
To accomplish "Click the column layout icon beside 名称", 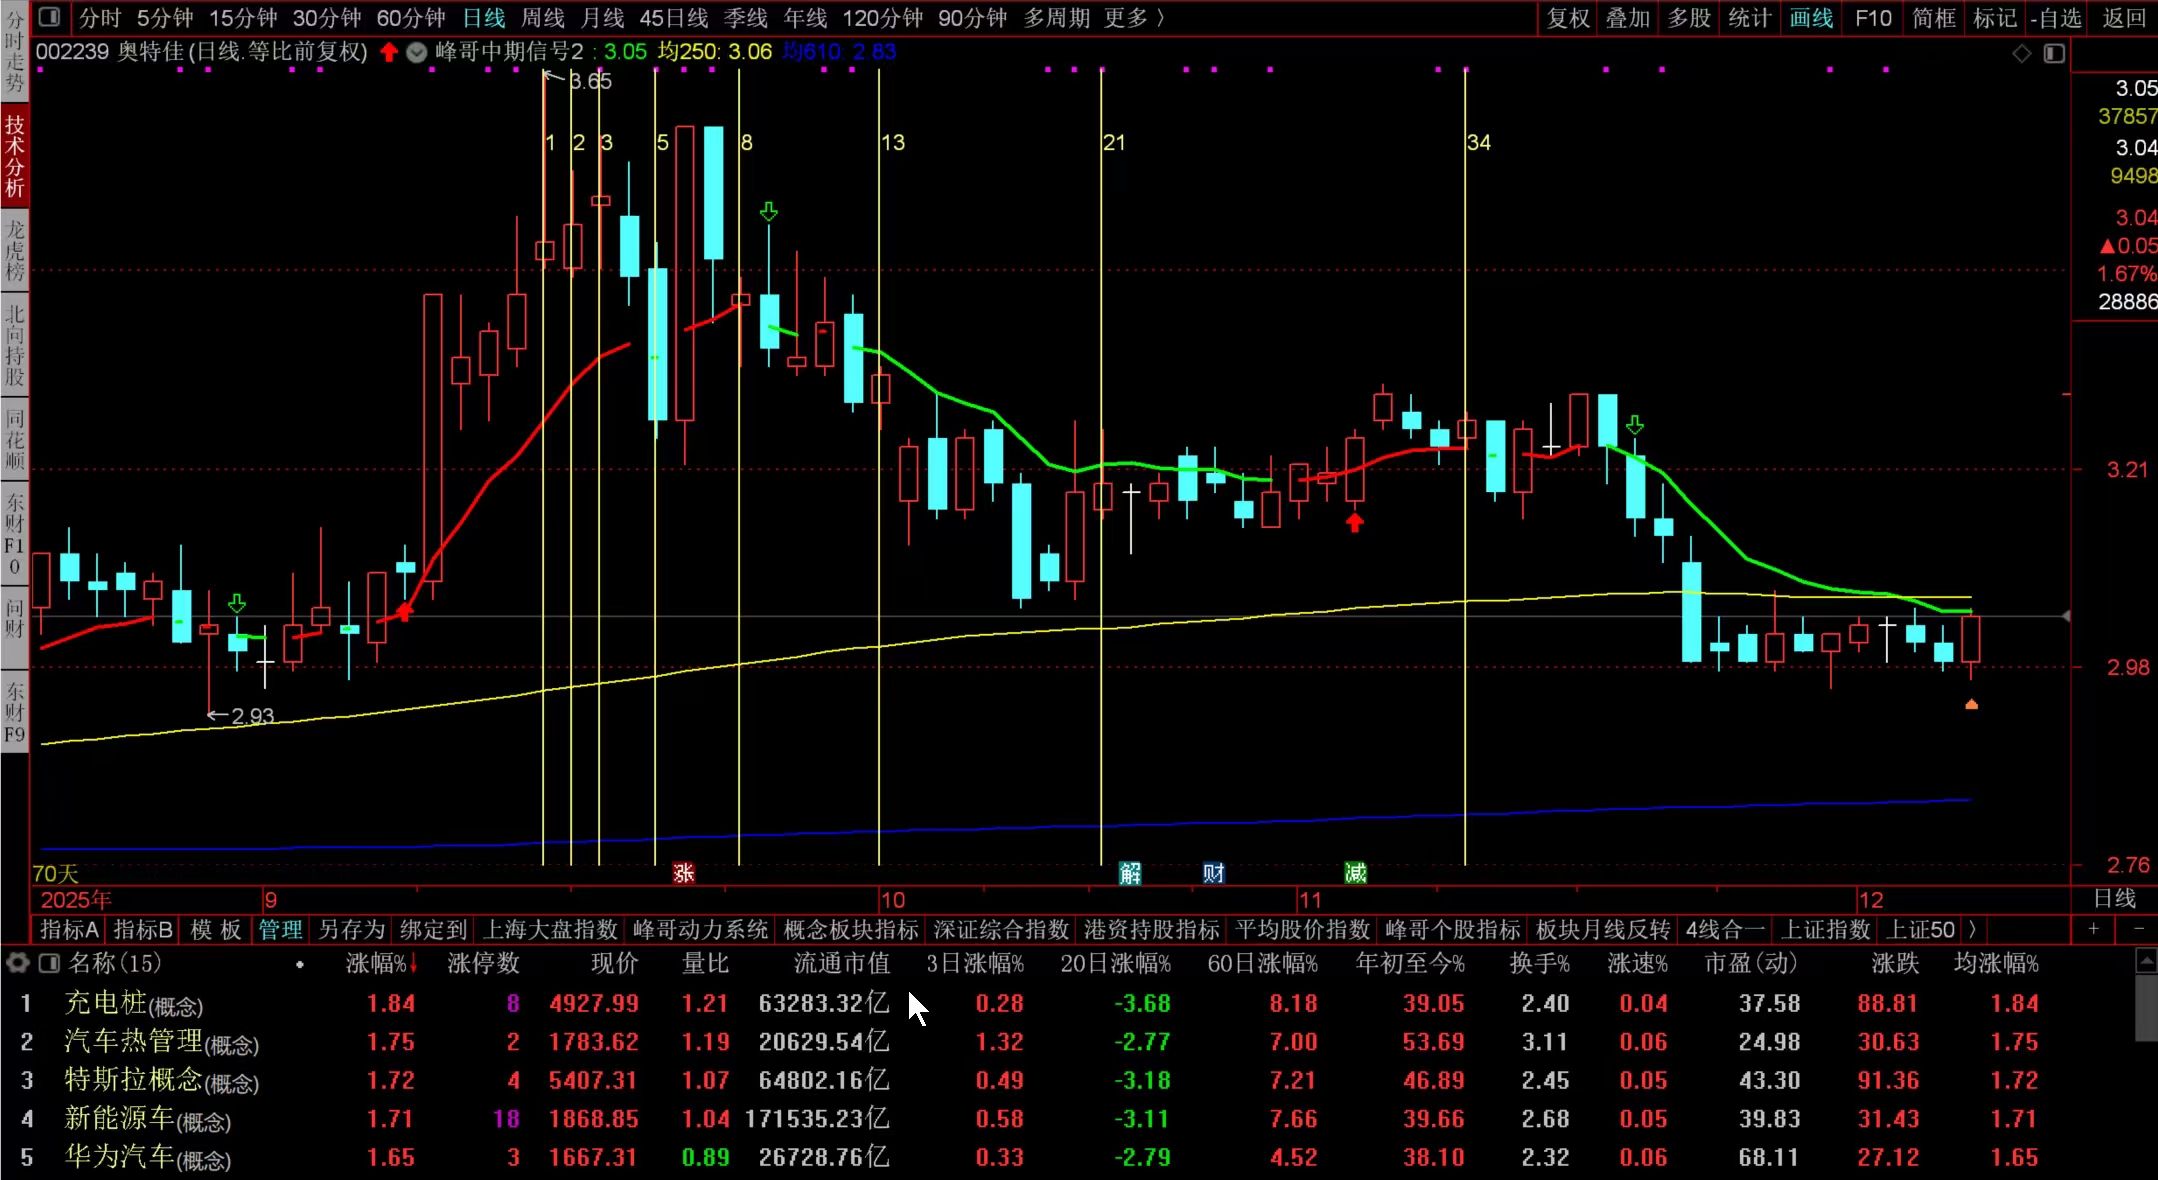I will tap(49, 963).
